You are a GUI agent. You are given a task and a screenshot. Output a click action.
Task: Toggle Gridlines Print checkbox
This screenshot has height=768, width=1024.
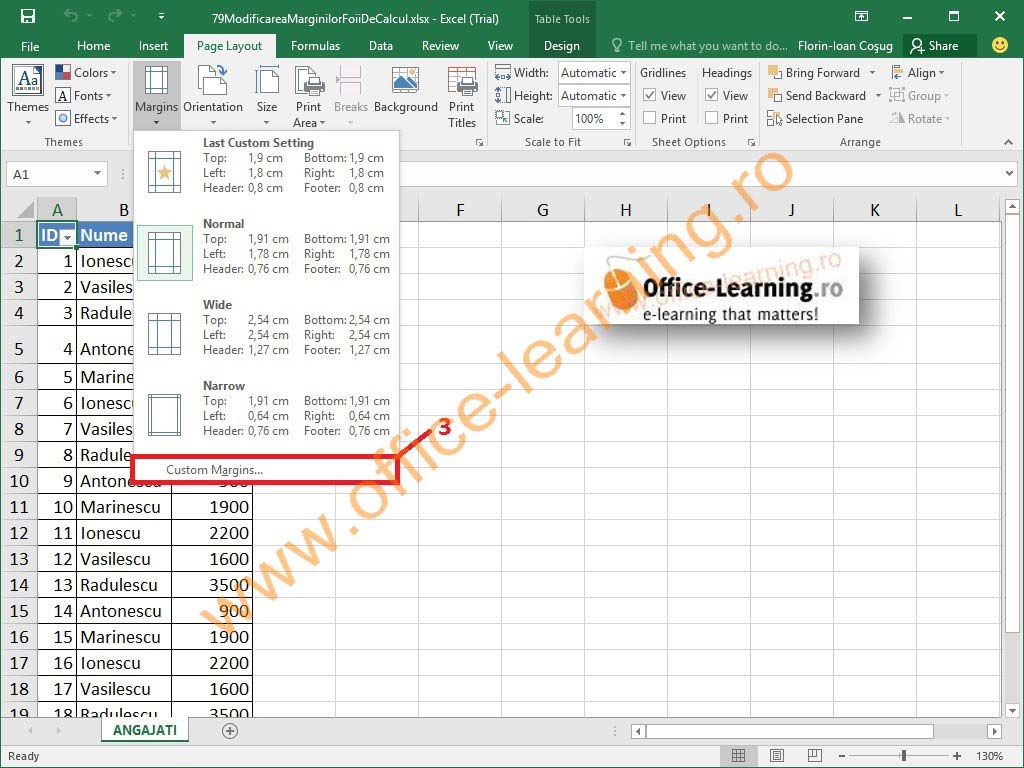(650, 118)
